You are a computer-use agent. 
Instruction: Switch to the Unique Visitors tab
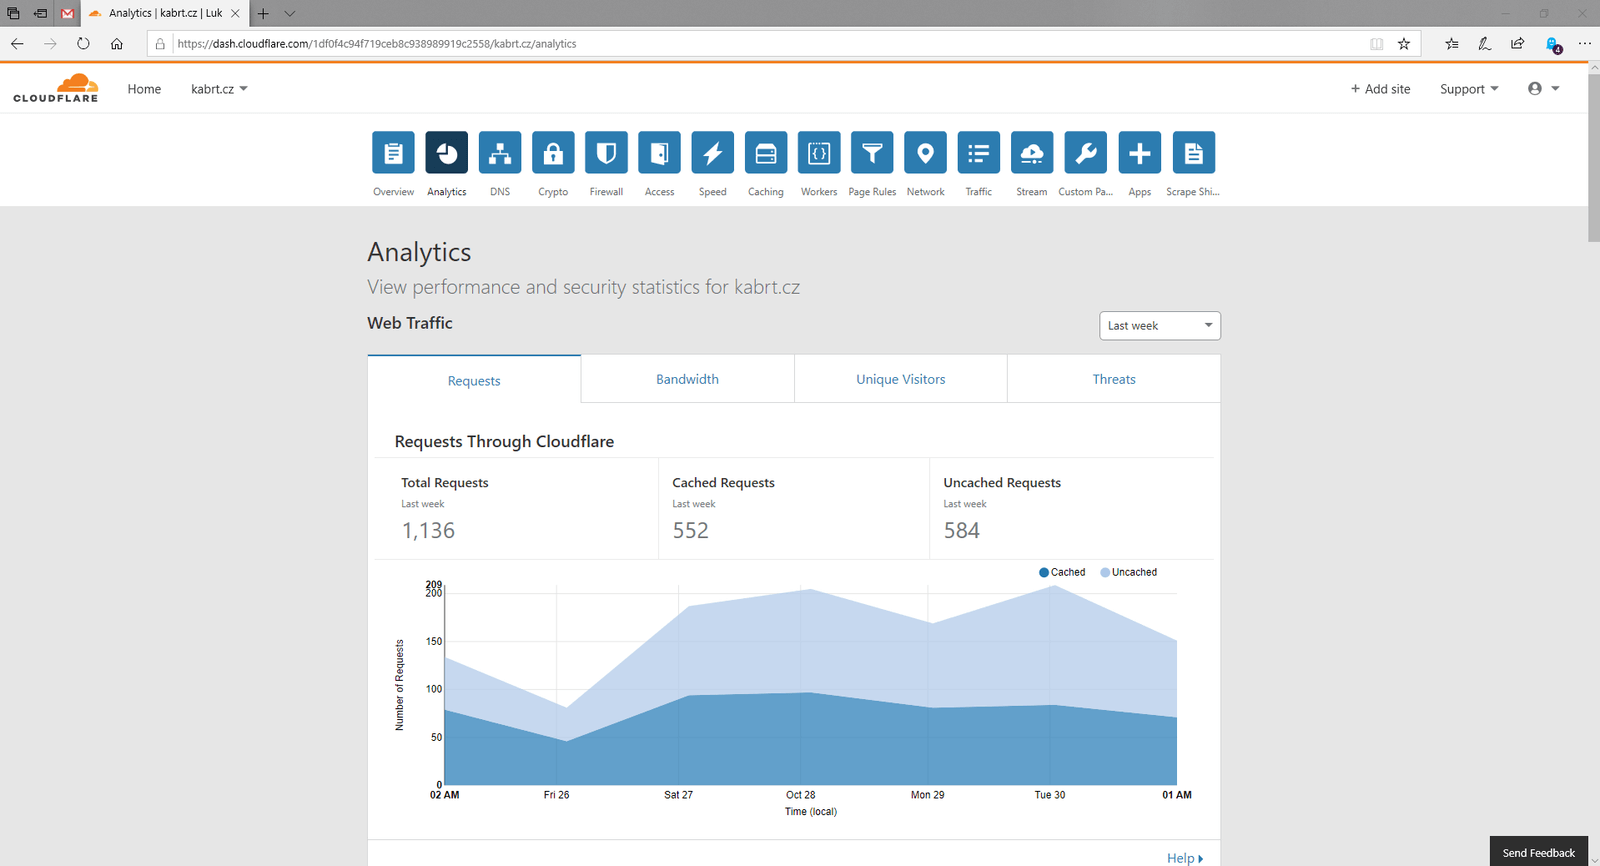(900, 379)
